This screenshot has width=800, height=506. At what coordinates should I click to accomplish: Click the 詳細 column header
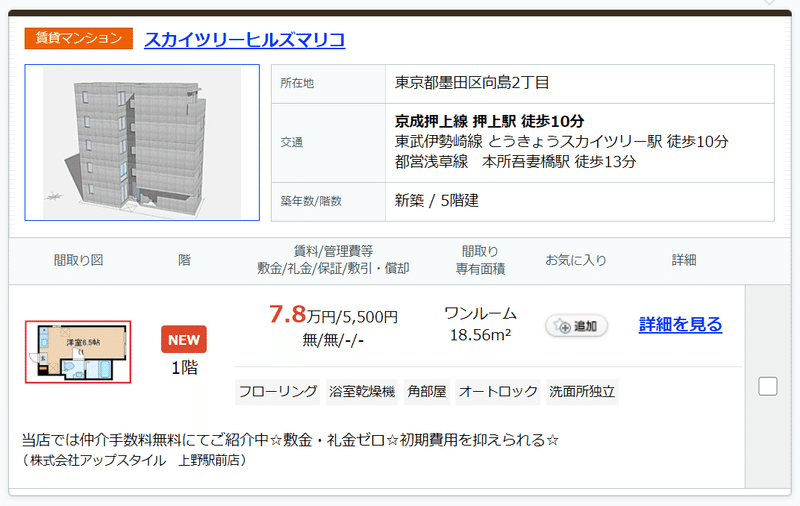[x=684, y=260]
